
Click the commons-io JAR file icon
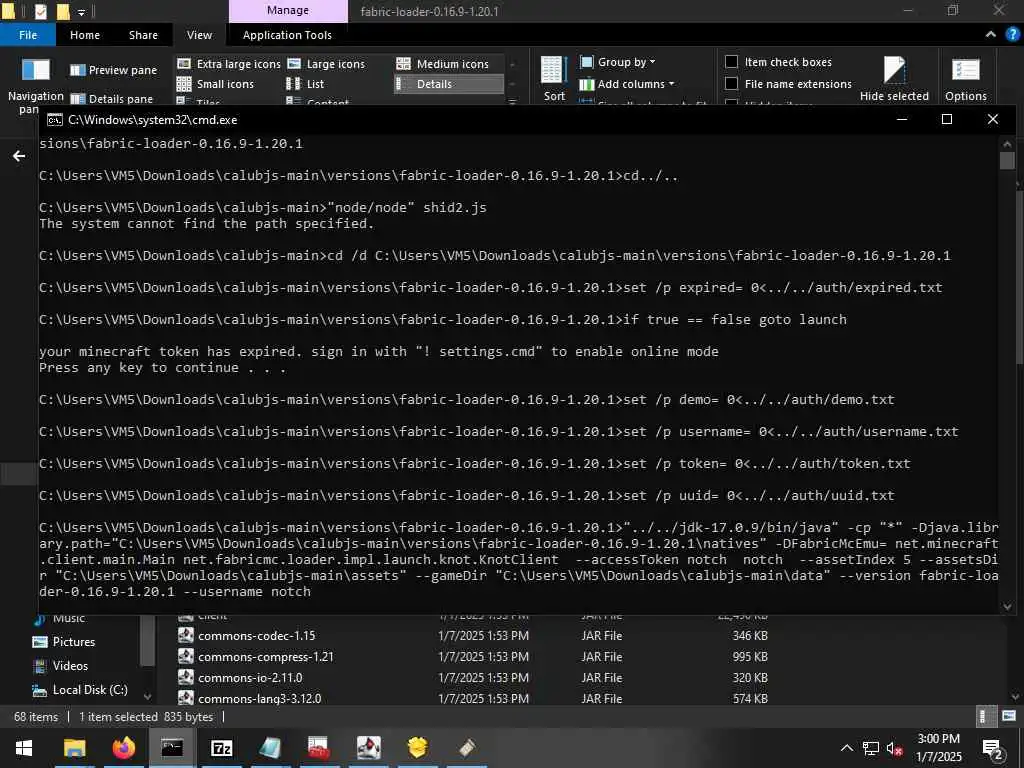(186, 677)
